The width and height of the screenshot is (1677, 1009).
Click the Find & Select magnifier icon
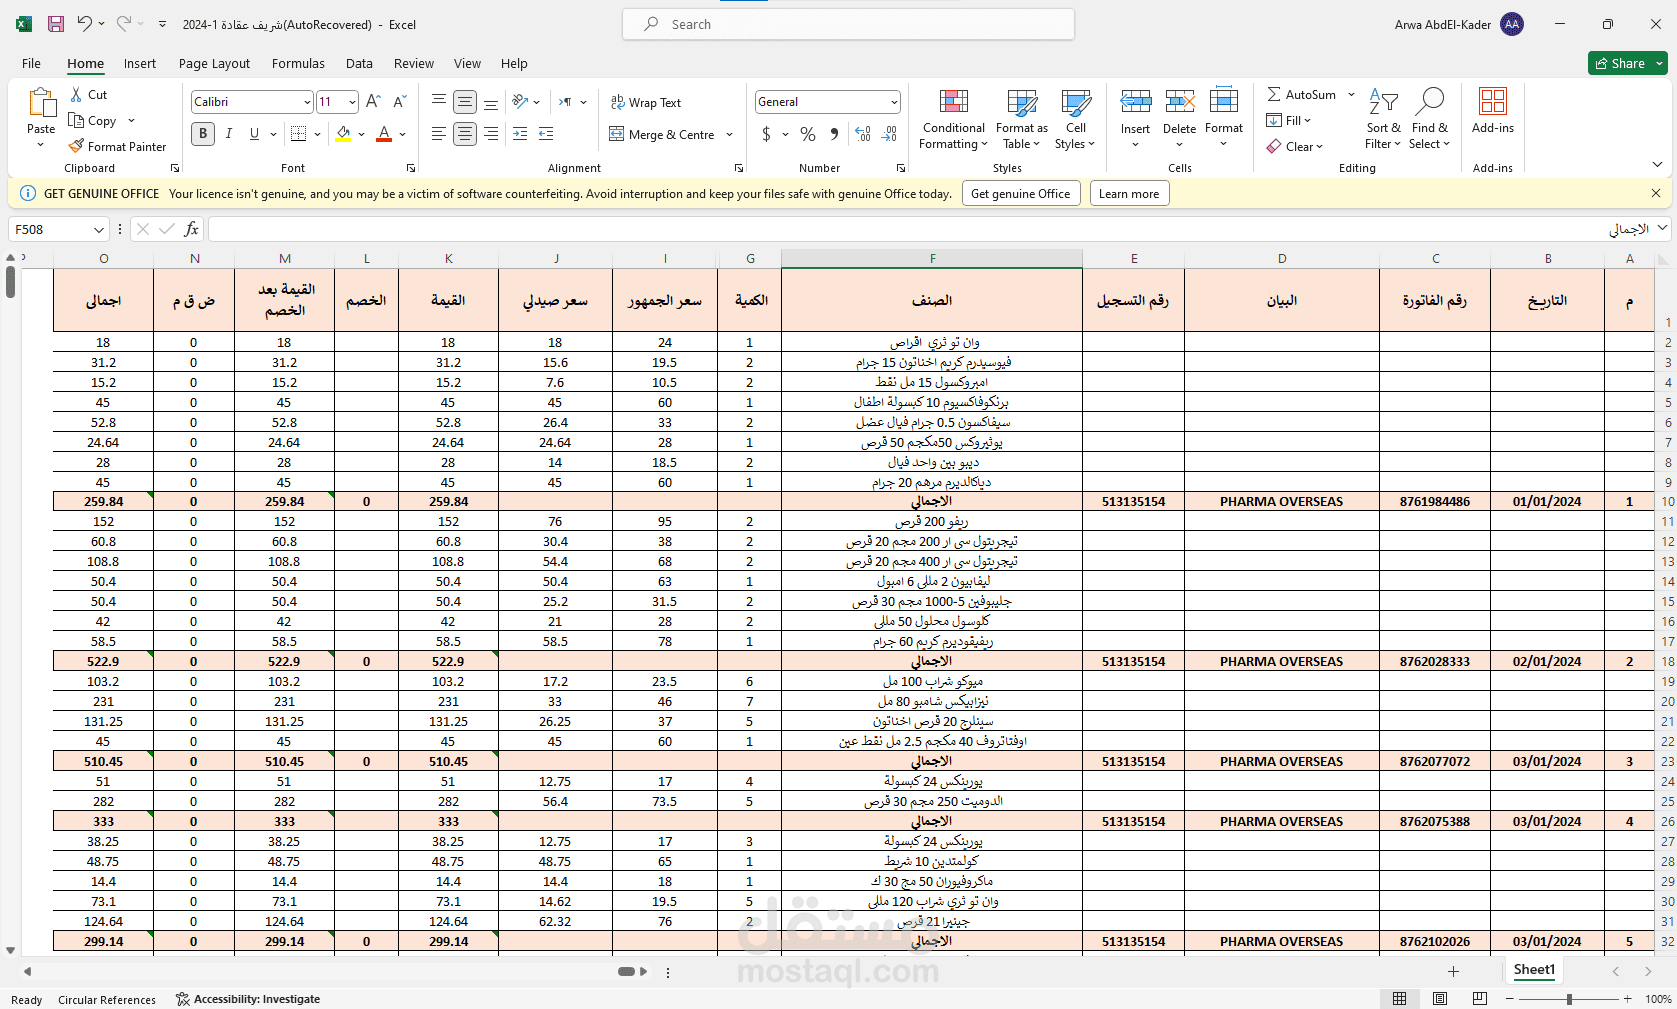click(1430, 102)
